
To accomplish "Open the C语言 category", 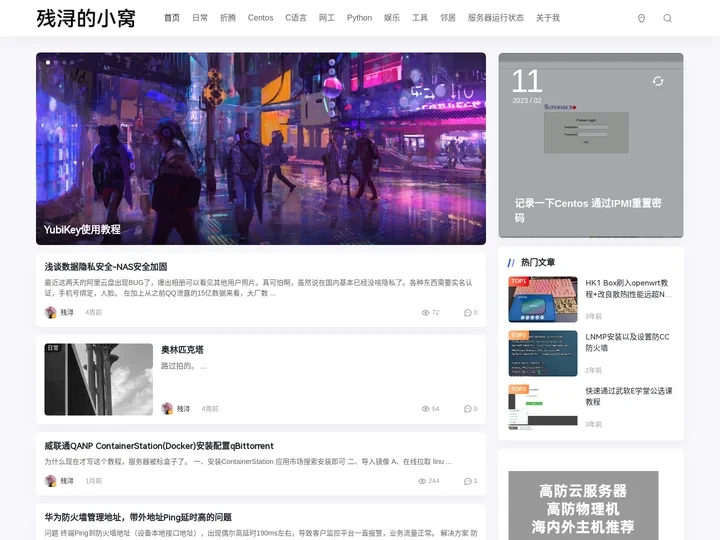I will click(296, 18).
